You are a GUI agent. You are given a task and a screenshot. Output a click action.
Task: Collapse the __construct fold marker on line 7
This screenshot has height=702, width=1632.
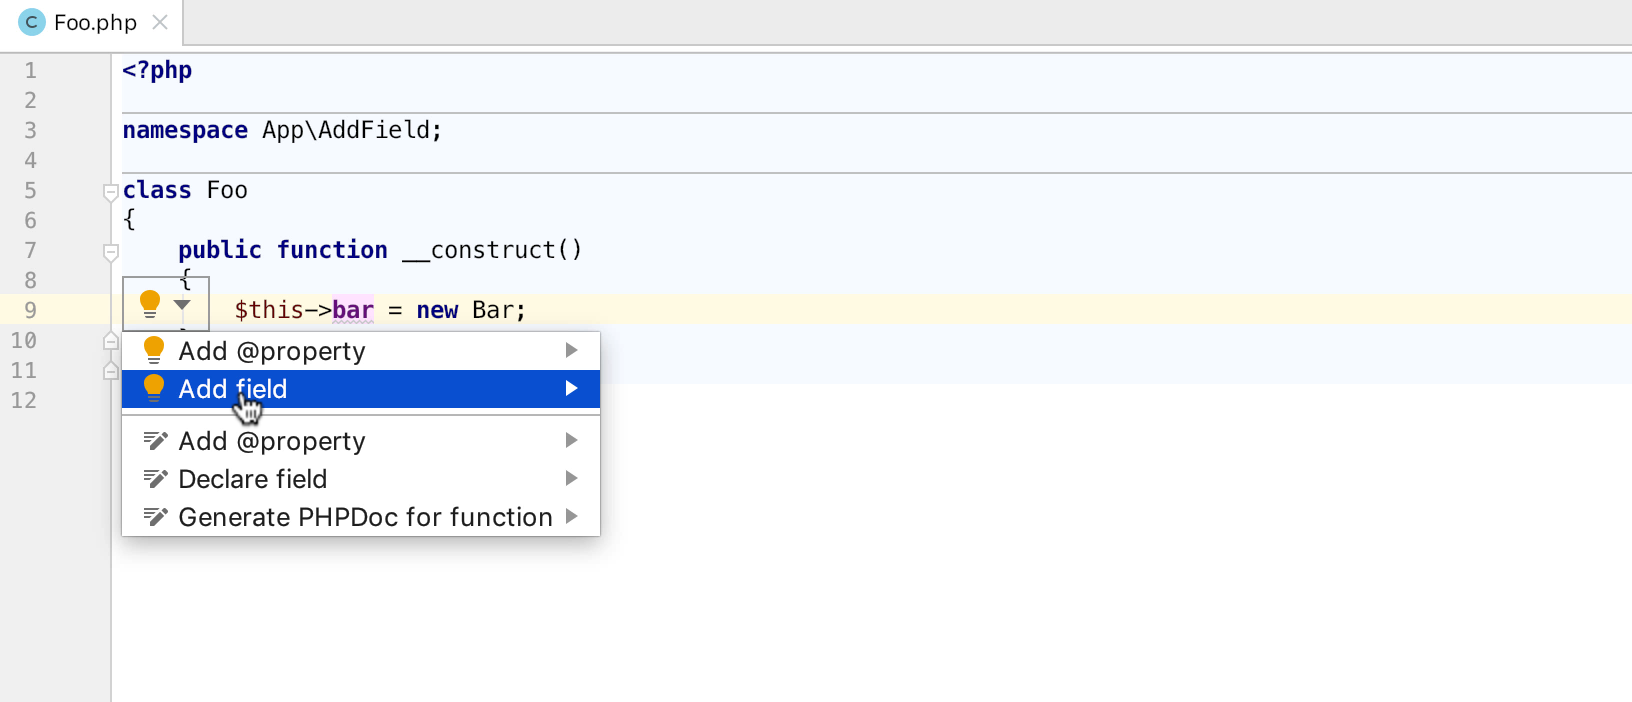[111, 252]
